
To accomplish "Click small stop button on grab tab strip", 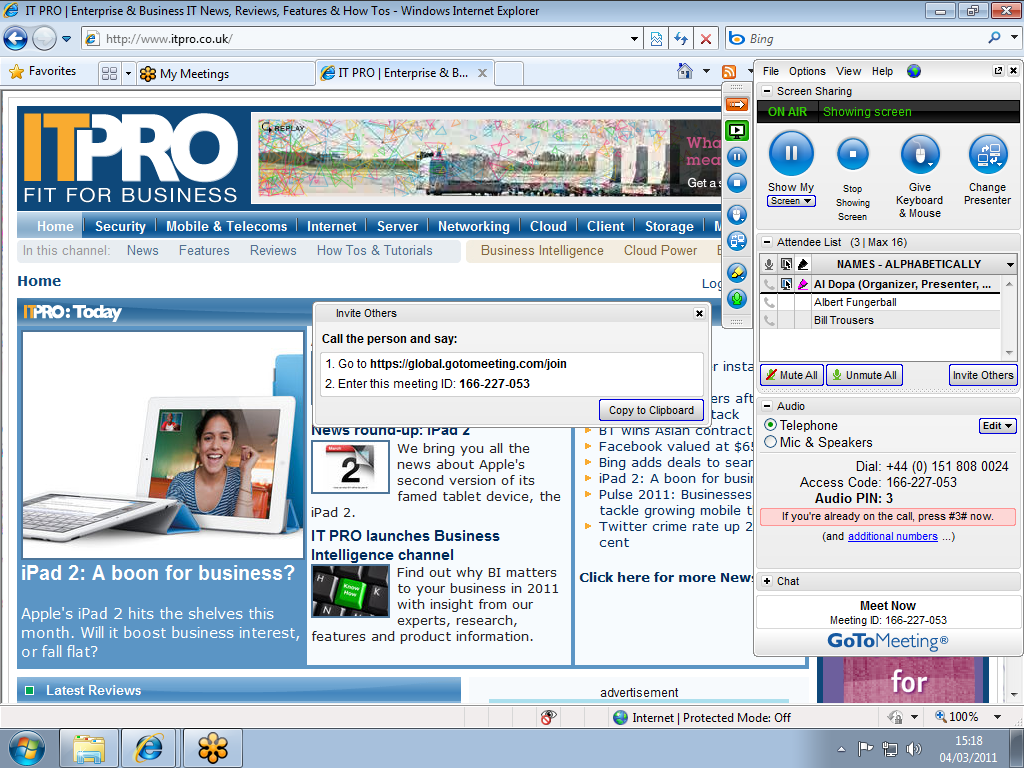I will (737, 183).
